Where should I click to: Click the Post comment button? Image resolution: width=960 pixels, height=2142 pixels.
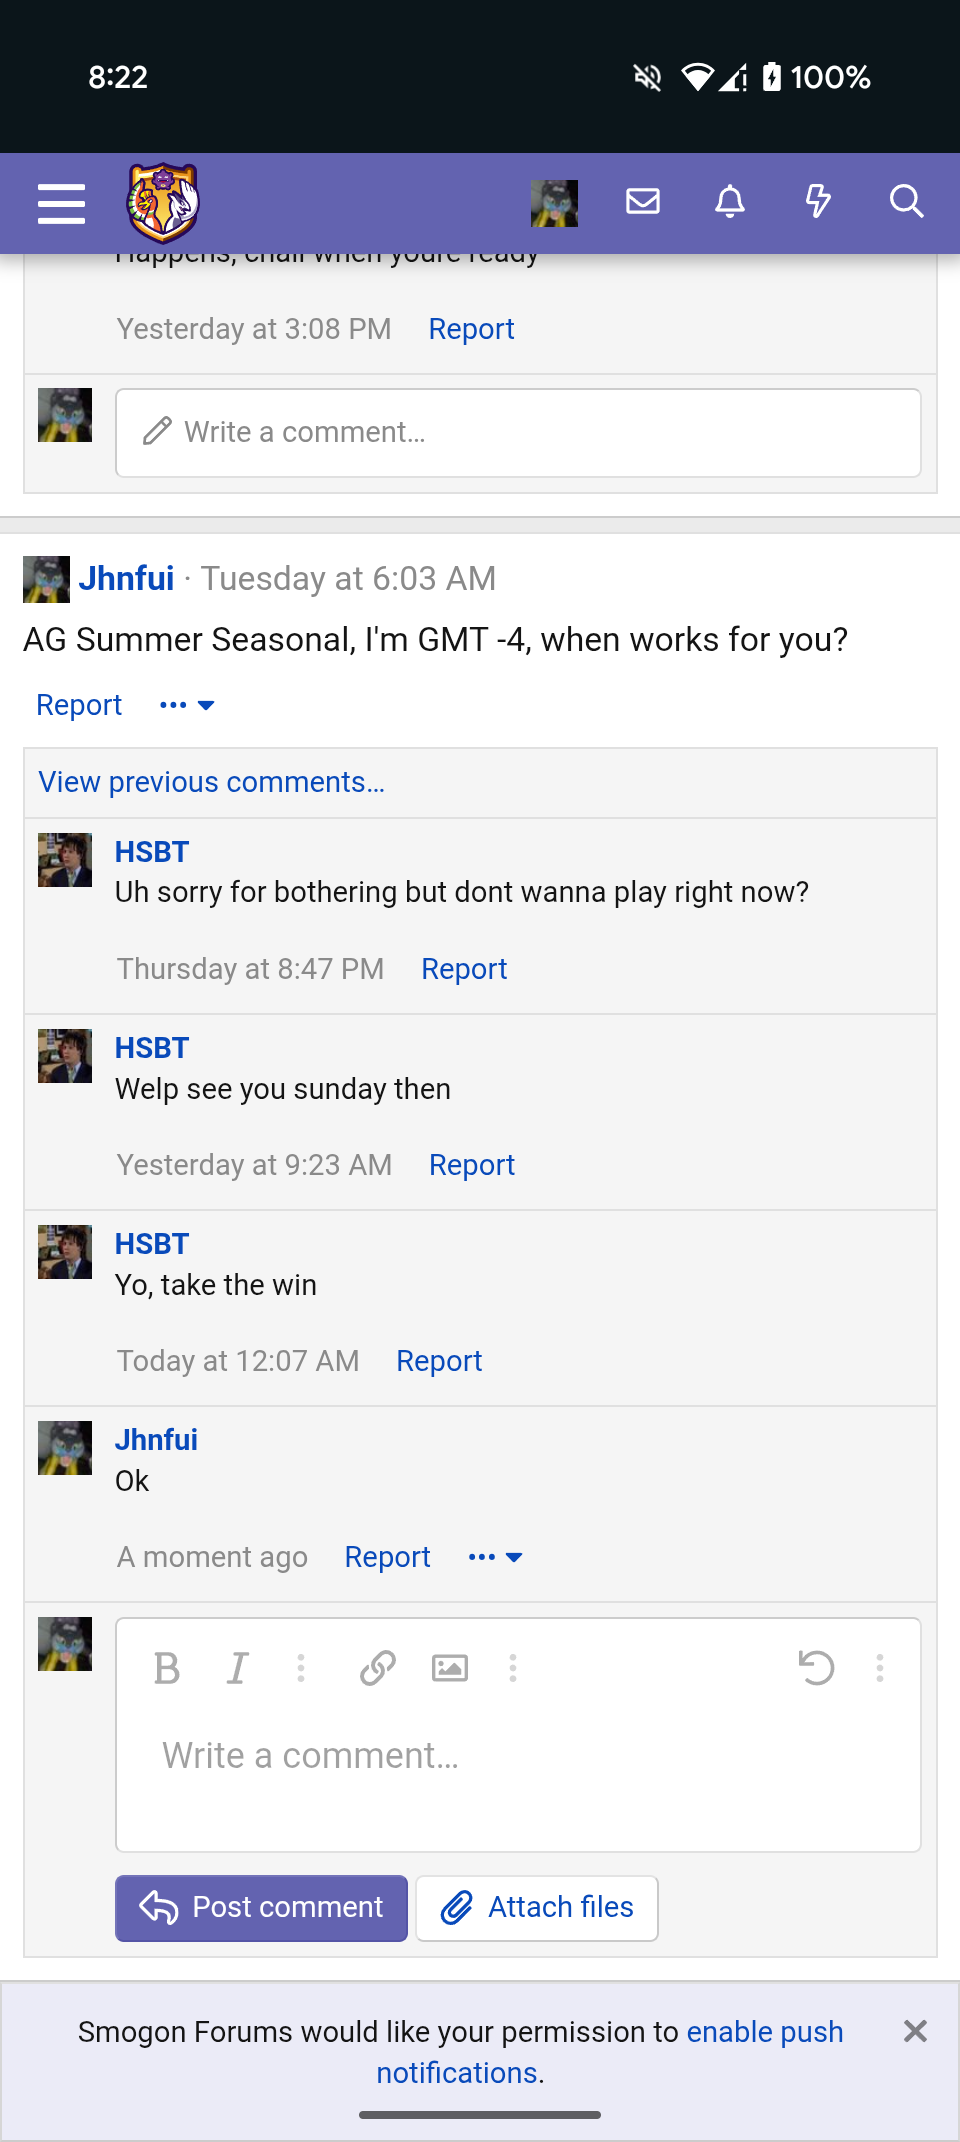(x=261, y=1908)
